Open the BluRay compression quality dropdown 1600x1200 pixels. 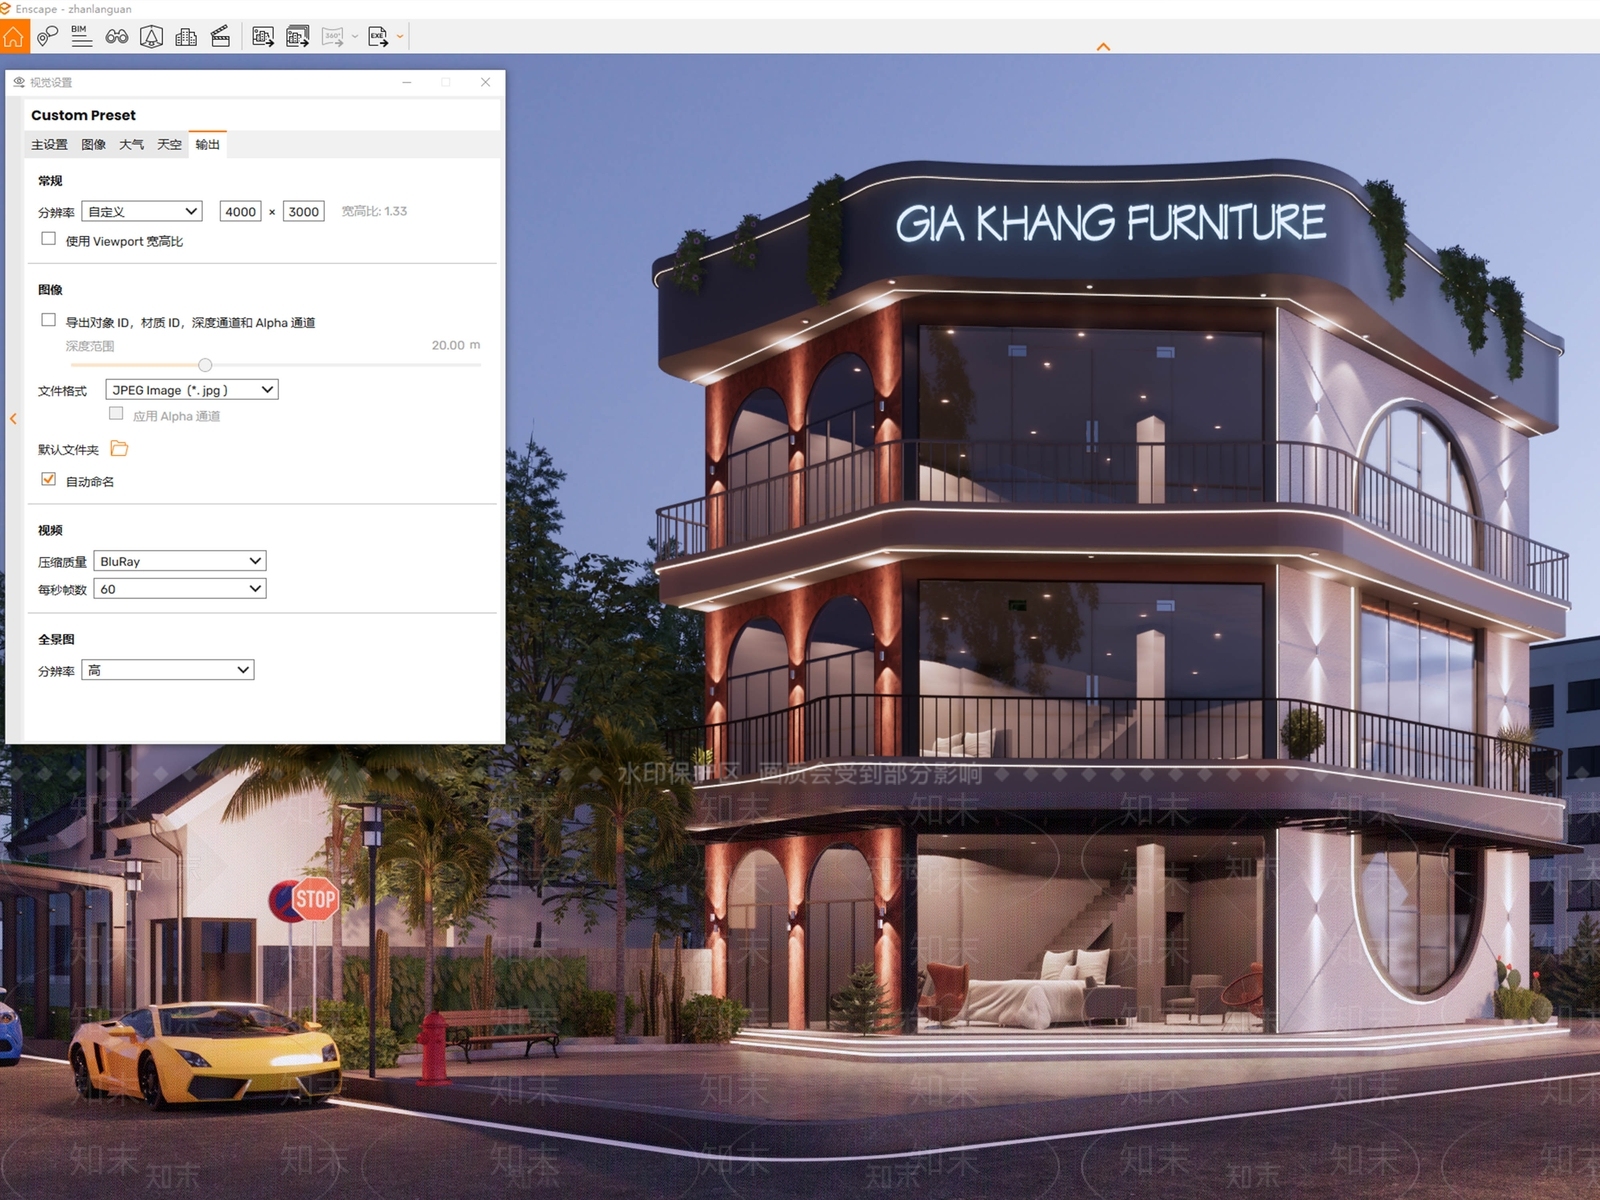coord(180,561)
